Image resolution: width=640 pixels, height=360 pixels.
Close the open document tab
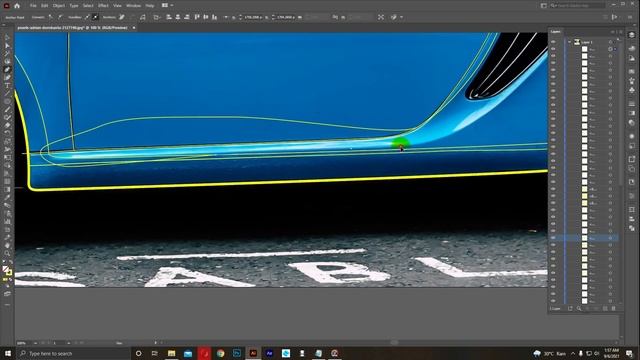point(133,28)
